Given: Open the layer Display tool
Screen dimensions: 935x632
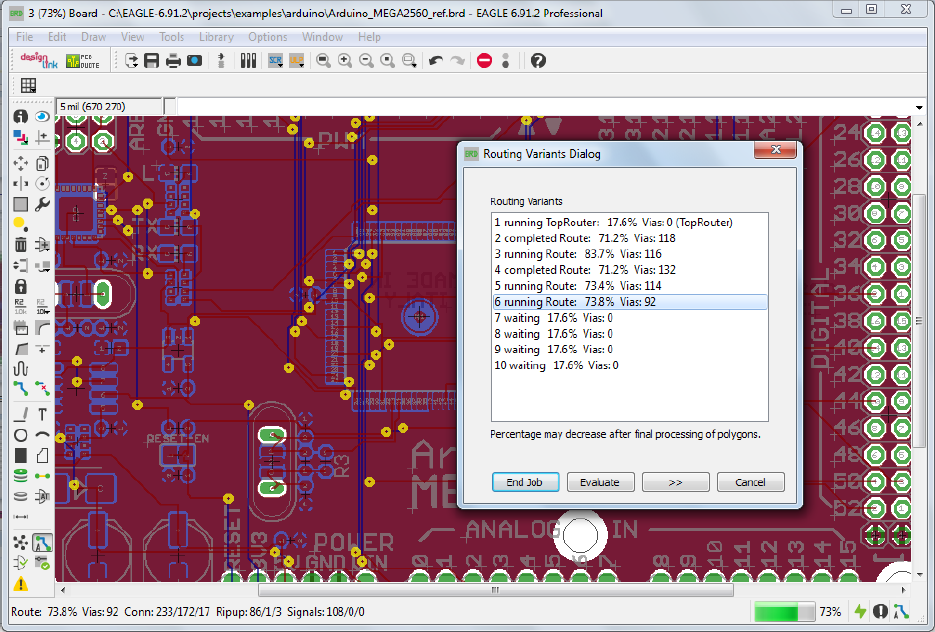Looking at the screenshot, I should tap(21, 138).
